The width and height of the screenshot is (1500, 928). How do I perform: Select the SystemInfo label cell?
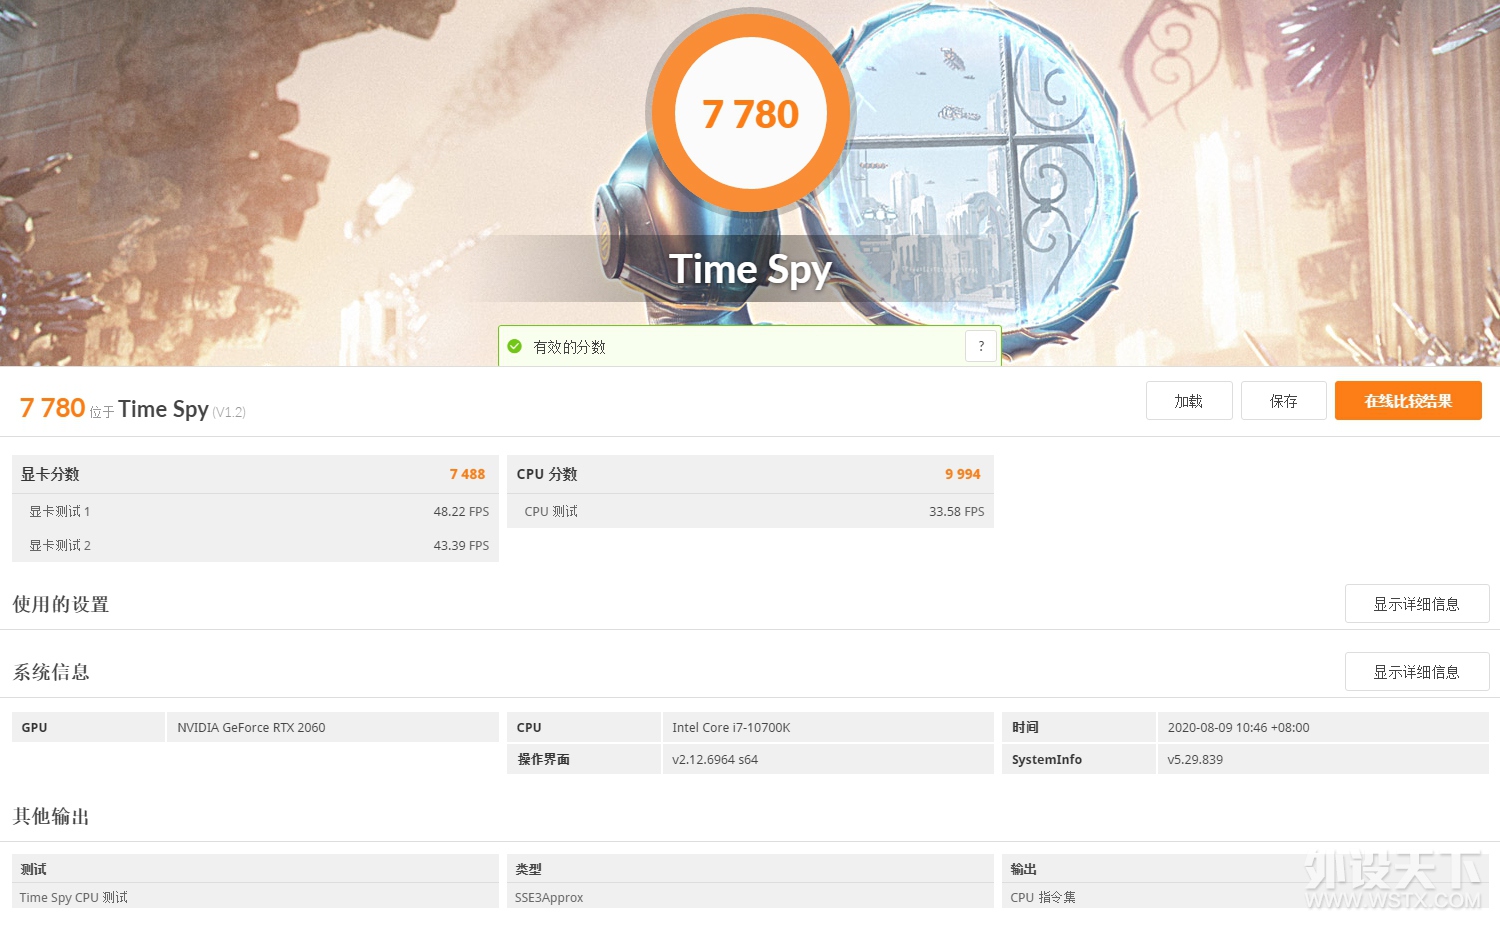point(1079,759)
